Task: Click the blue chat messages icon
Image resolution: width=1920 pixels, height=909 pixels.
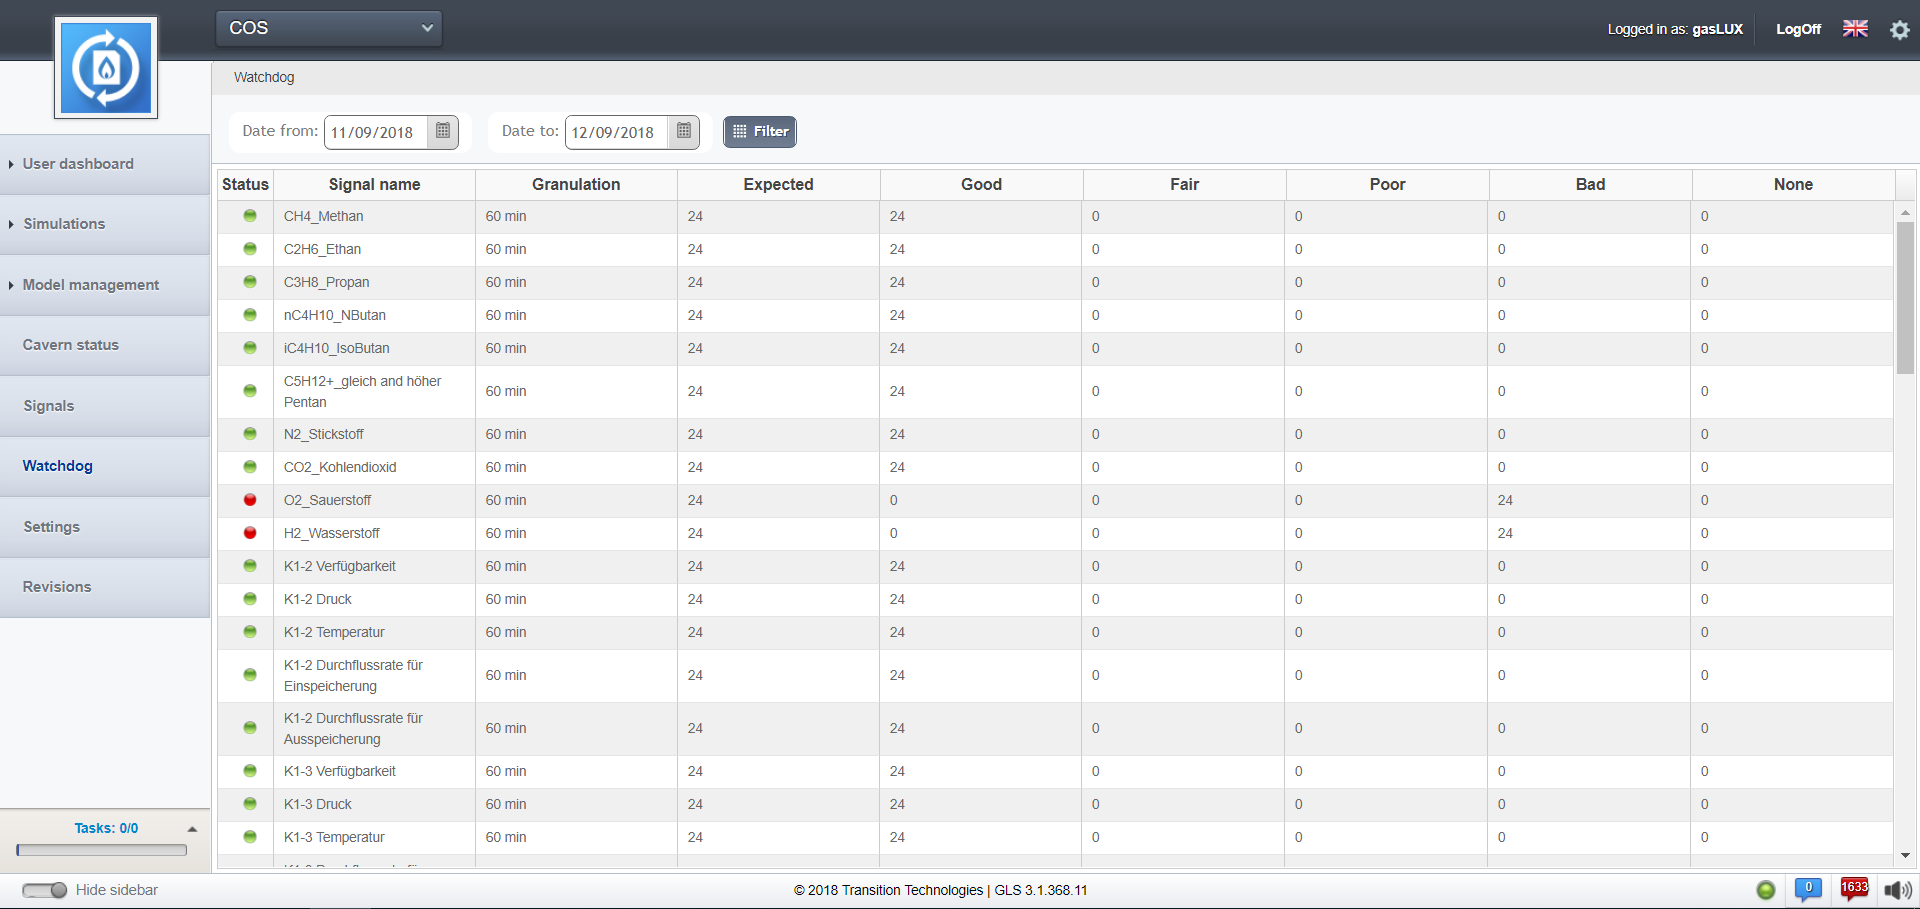Action: point(1807,889)
